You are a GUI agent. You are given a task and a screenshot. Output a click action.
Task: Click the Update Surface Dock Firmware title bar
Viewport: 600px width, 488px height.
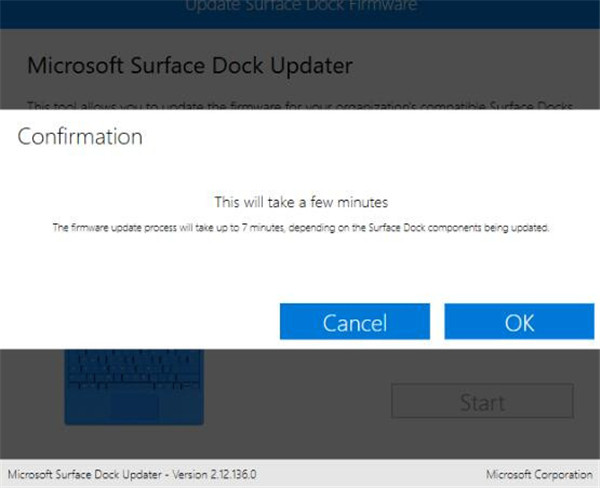coord(300,14)
